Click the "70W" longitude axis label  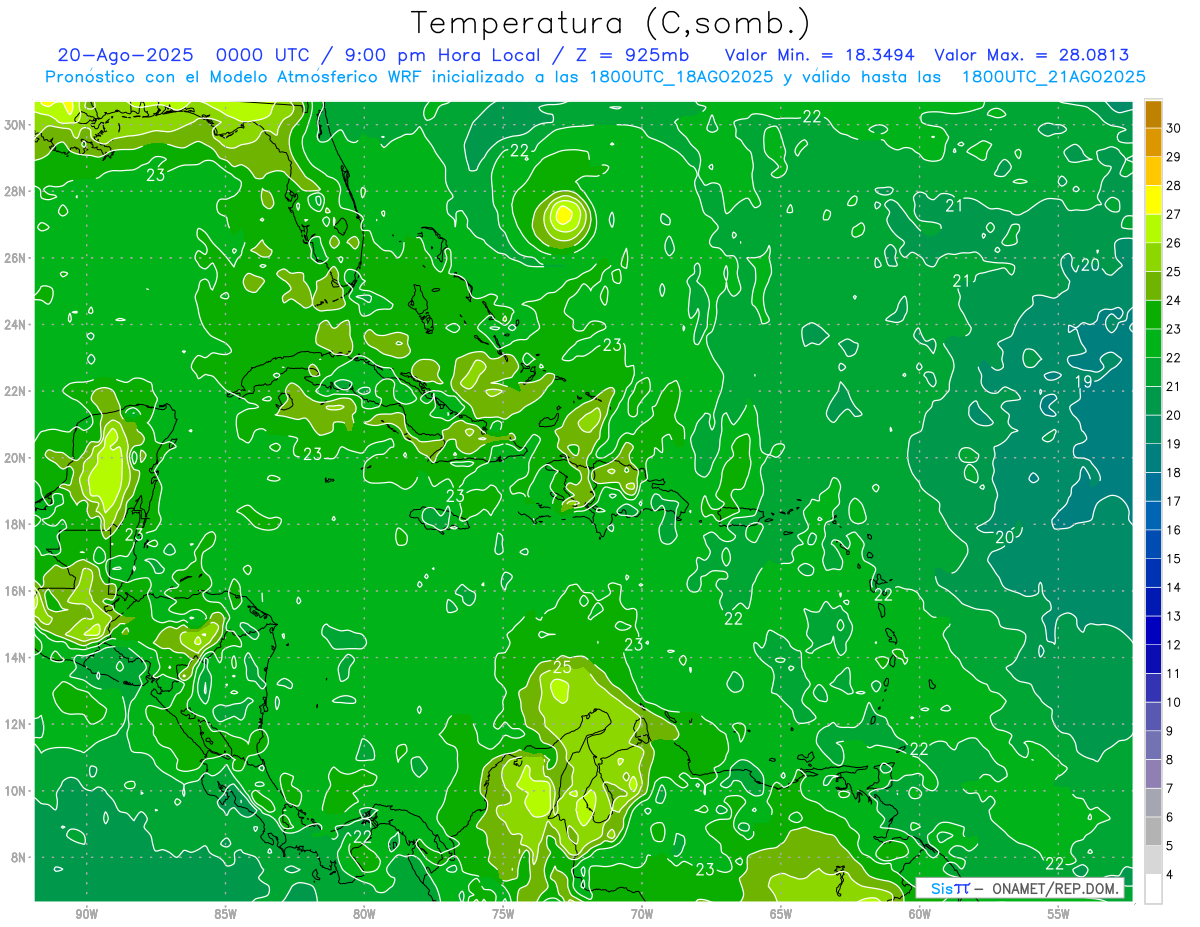tap(642, 914)
